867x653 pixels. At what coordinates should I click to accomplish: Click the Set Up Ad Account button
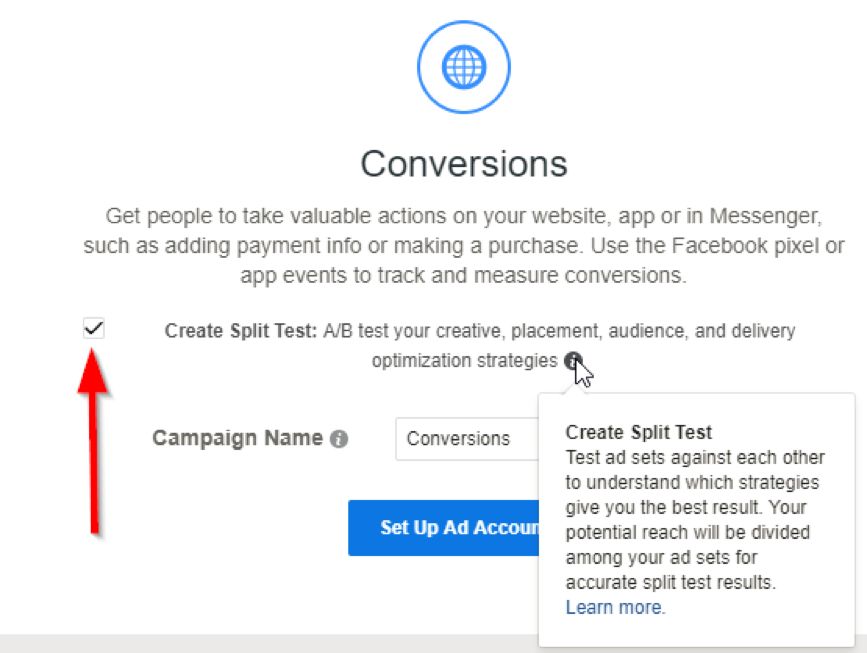click(x=444, y=527)
